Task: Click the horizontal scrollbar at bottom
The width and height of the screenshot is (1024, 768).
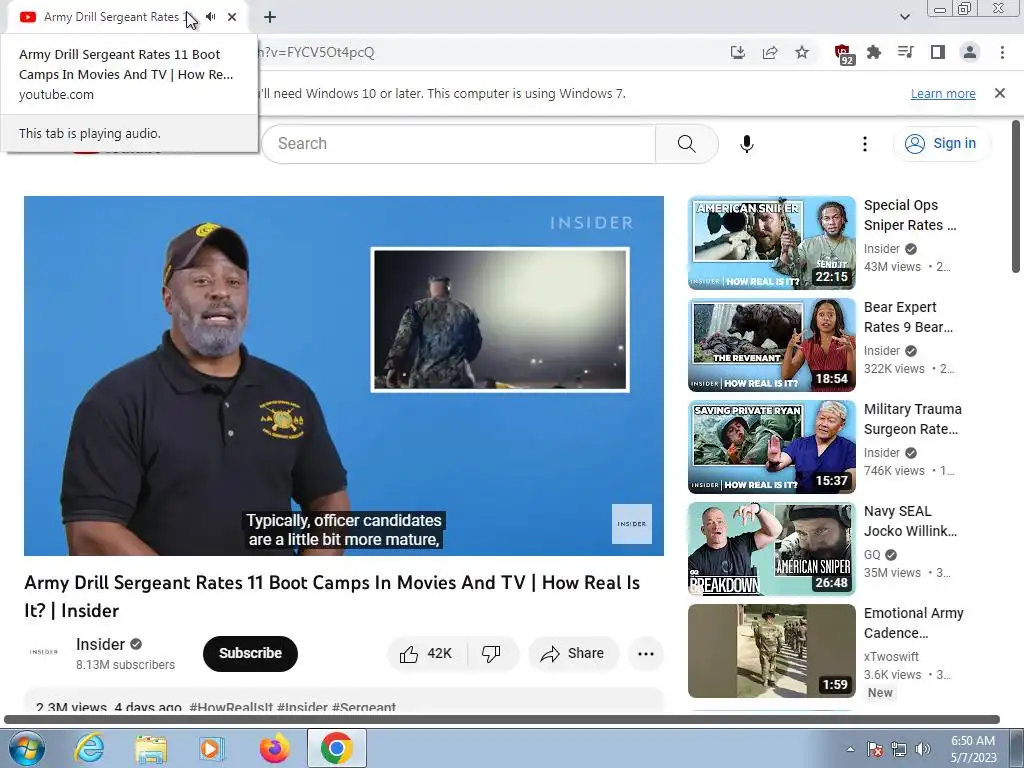Action: (502, 720)
